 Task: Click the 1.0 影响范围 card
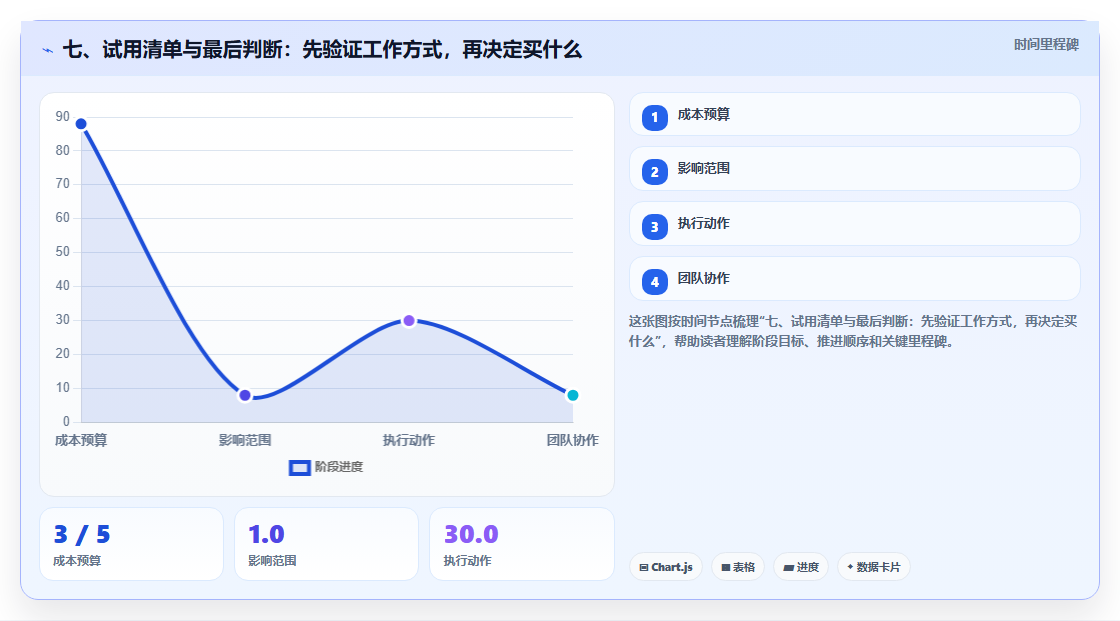pos(326,544)
